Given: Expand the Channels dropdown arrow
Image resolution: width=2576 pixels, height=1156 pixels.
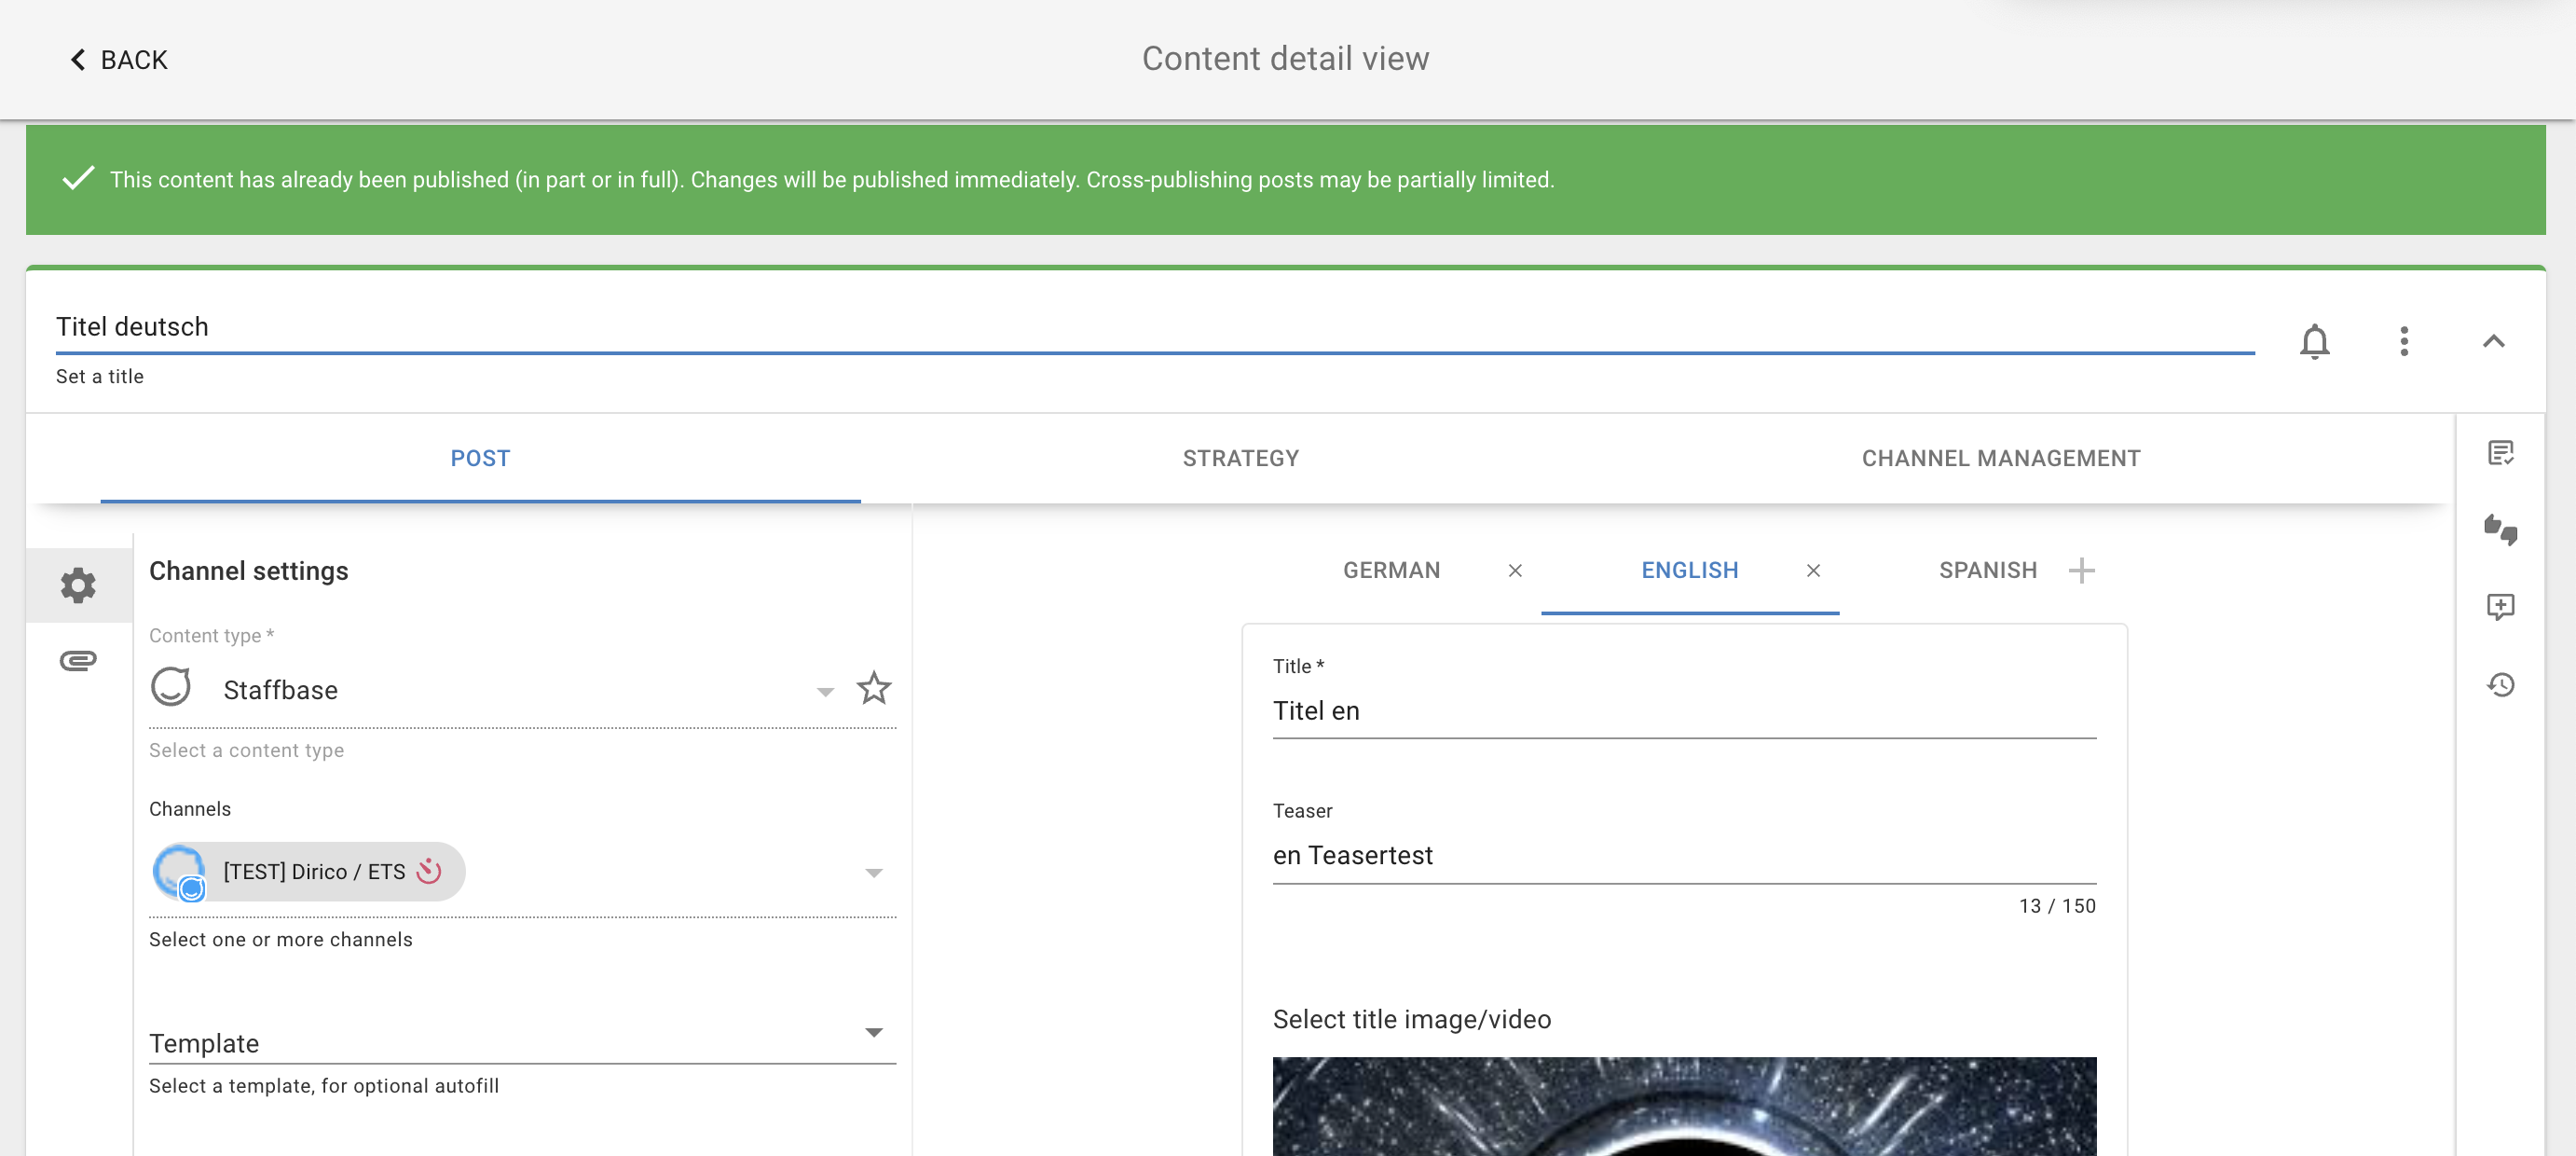Looking at the screenshot, I should tap(874, 873).
